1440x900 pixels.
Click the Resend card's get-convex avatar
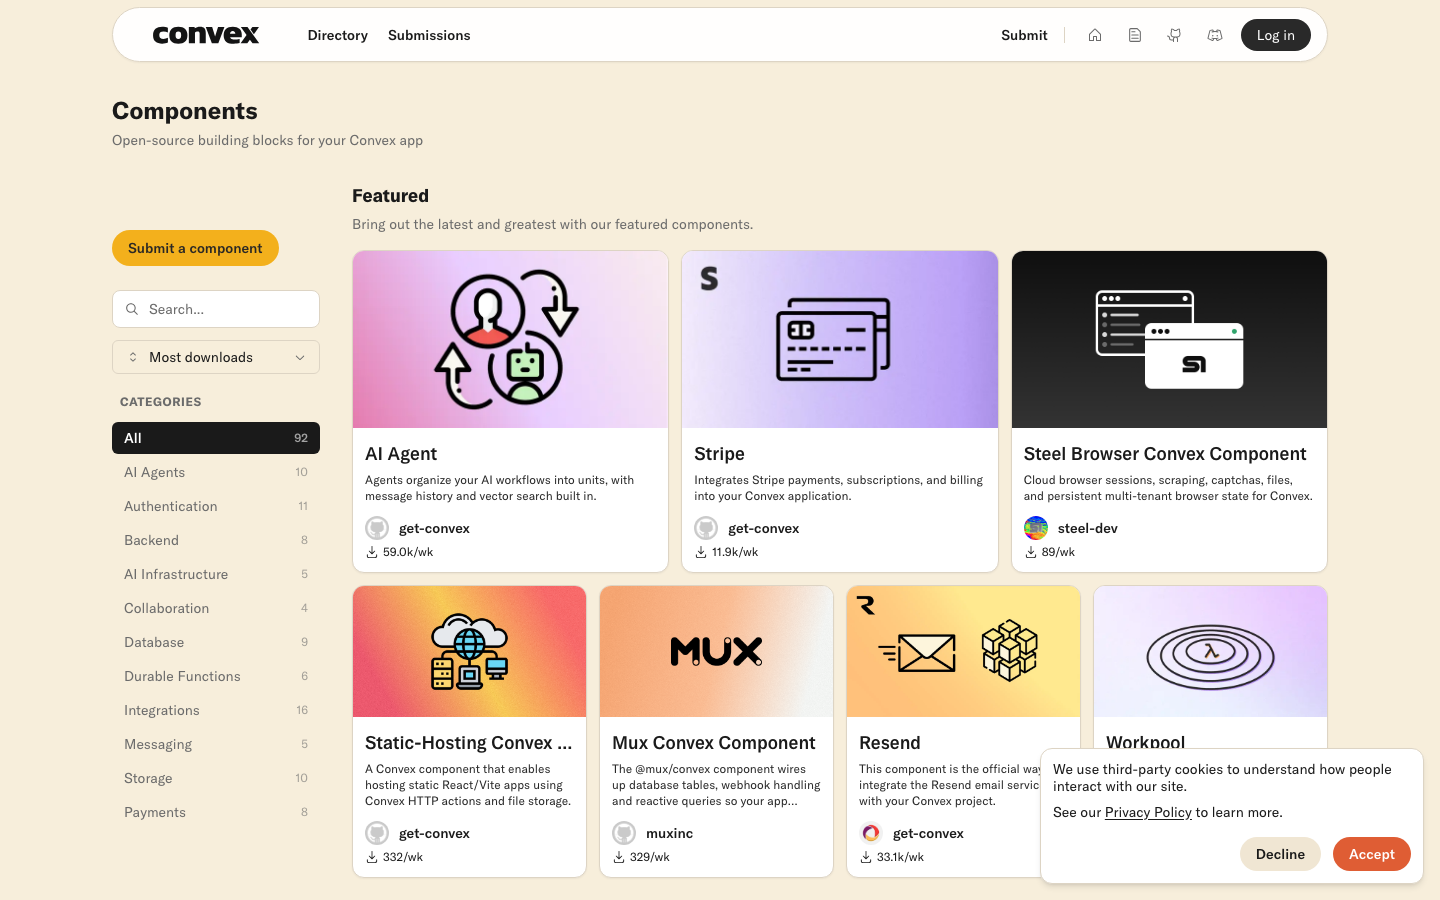coord(871,833)
